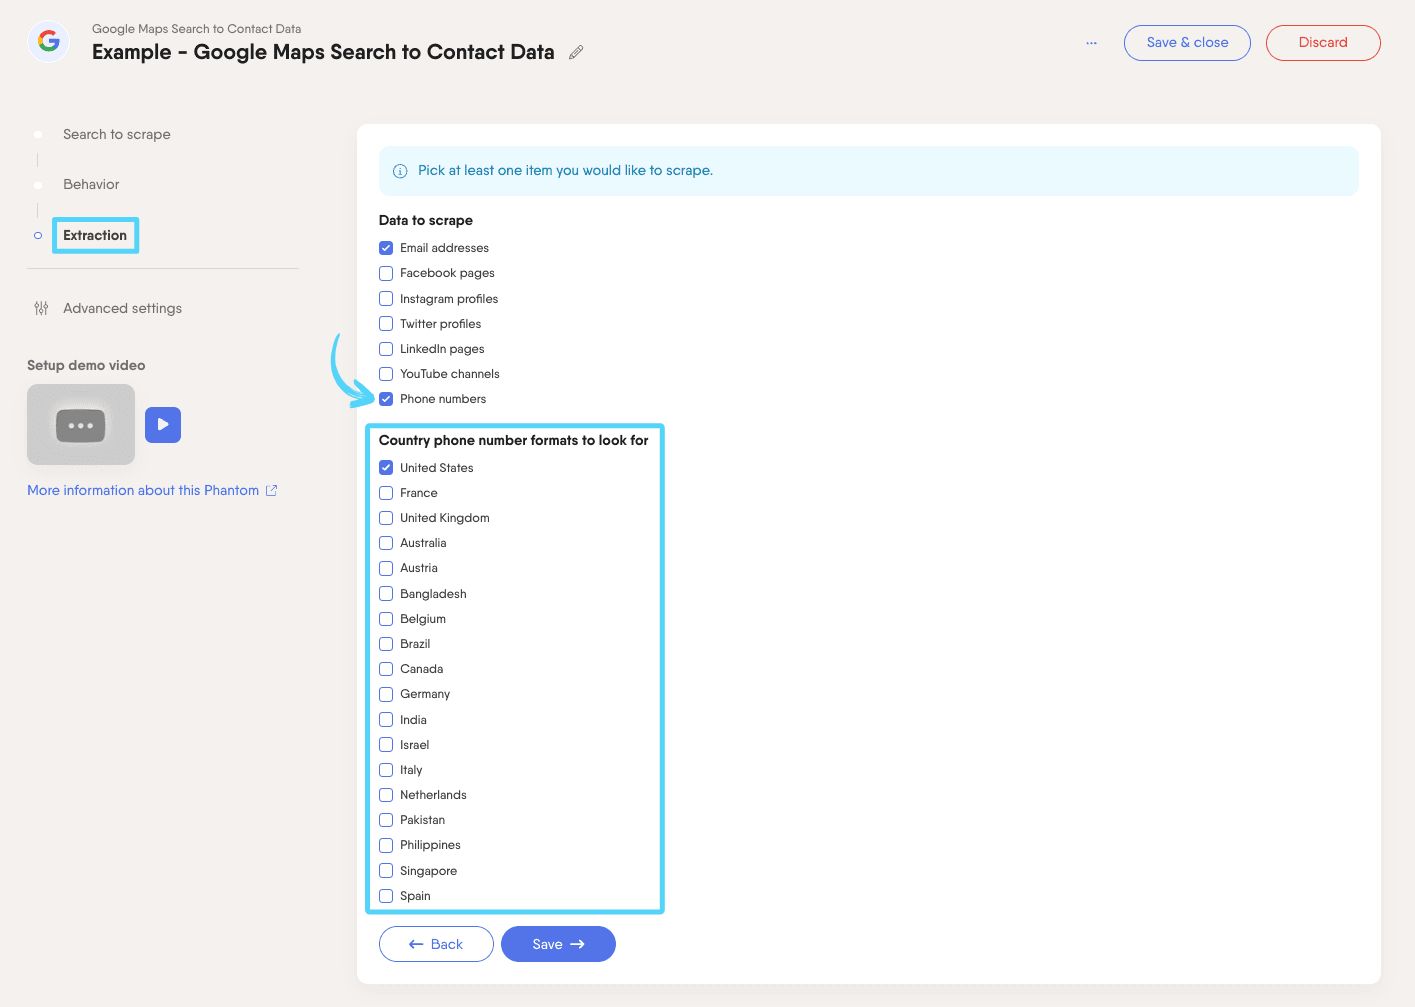Go to the Search to scrape step
This screenshot has width=1415, height=1007.
tap(117, 134)
